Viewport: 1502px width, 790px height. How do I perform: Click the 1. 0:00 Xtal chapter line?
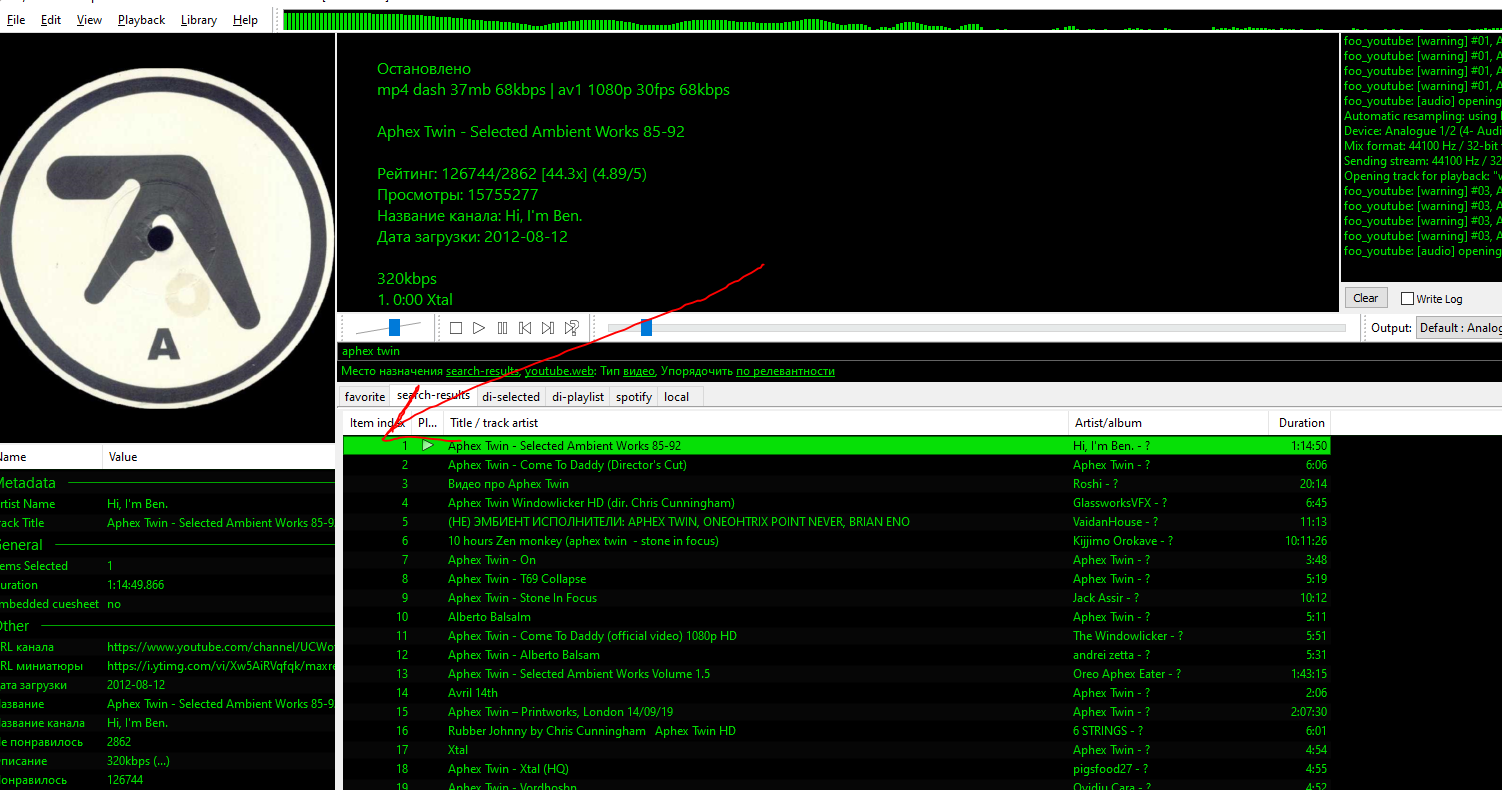pyautogui.click(x=415, y=300)
